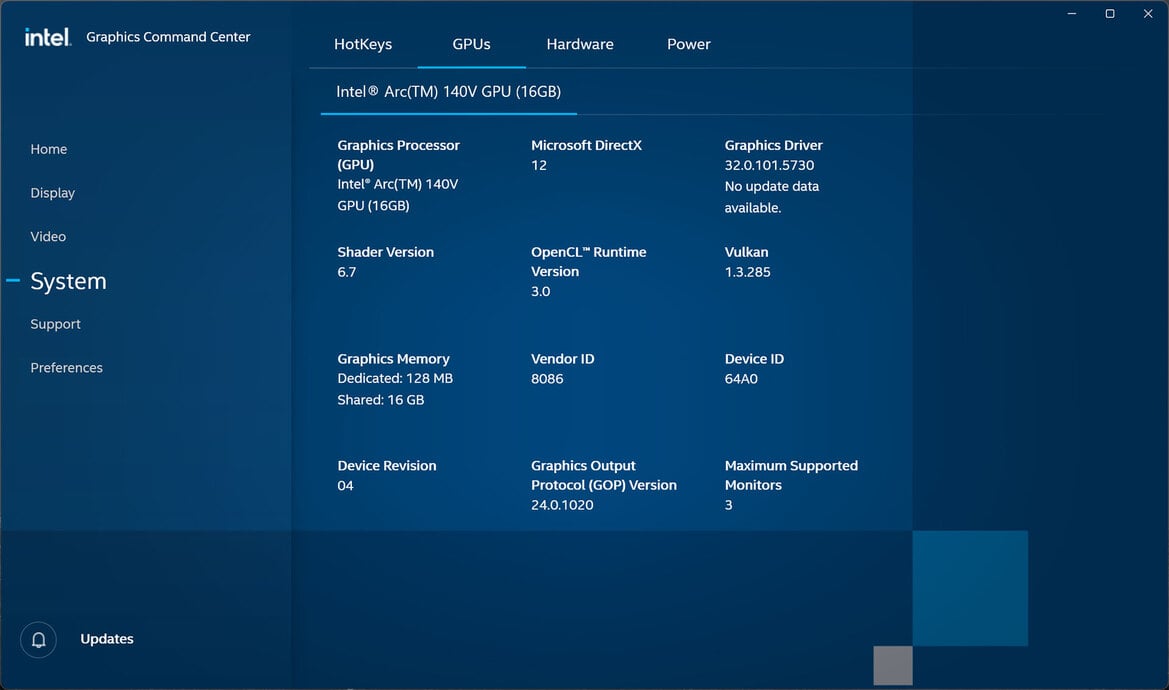Open the Video section

[x=48, y=236]
